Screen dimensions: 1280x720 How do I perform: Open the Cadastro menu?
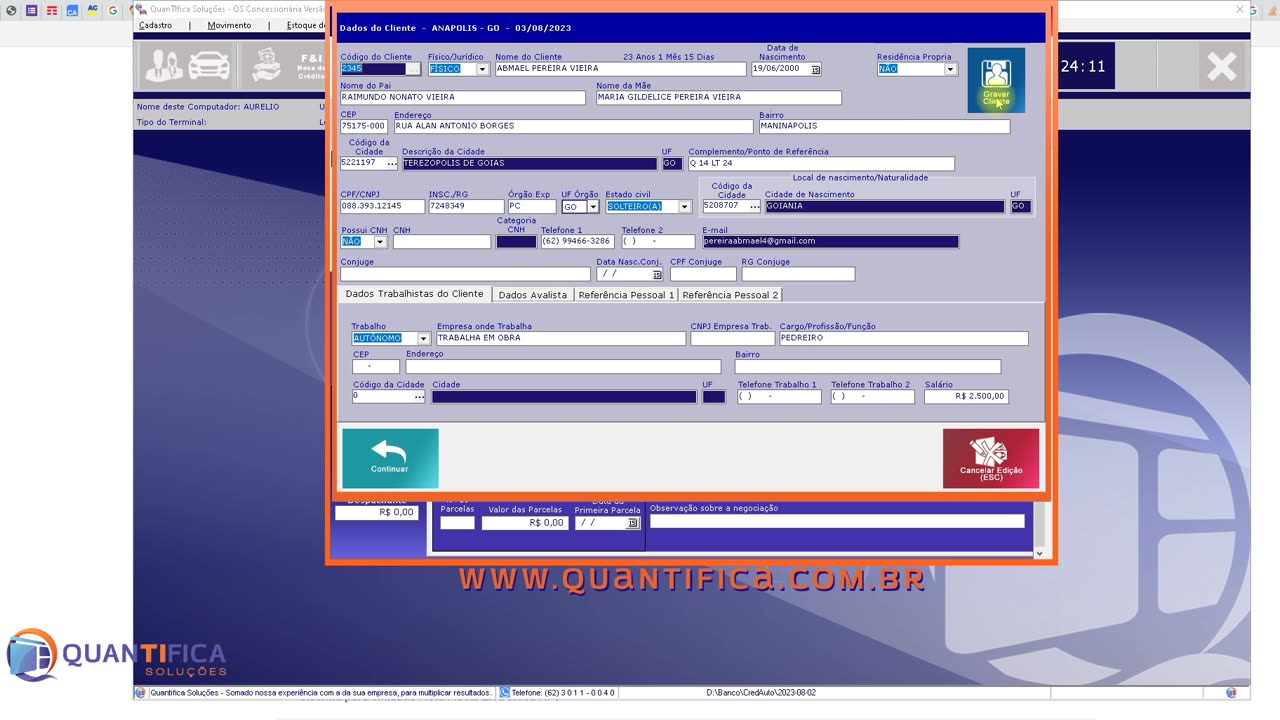(x=156, y=25)
